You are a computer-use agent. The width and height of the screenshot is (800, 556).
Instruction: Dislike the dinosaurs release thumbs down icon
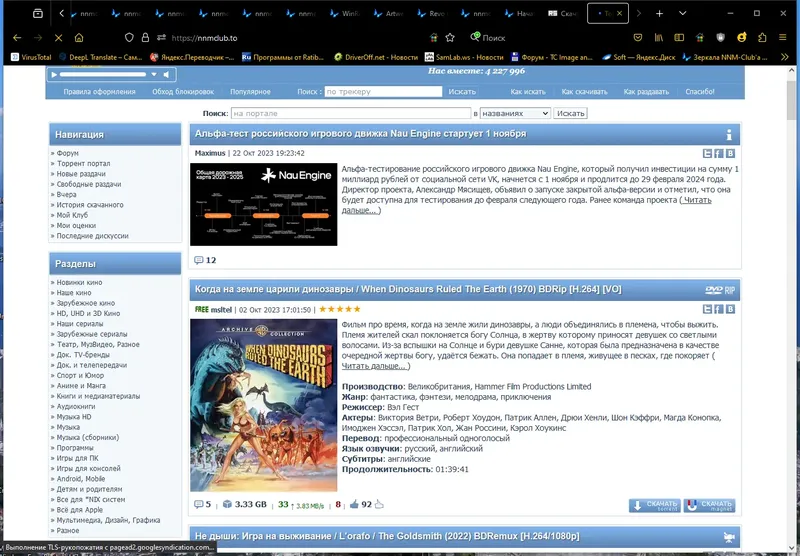coord(379,504)
